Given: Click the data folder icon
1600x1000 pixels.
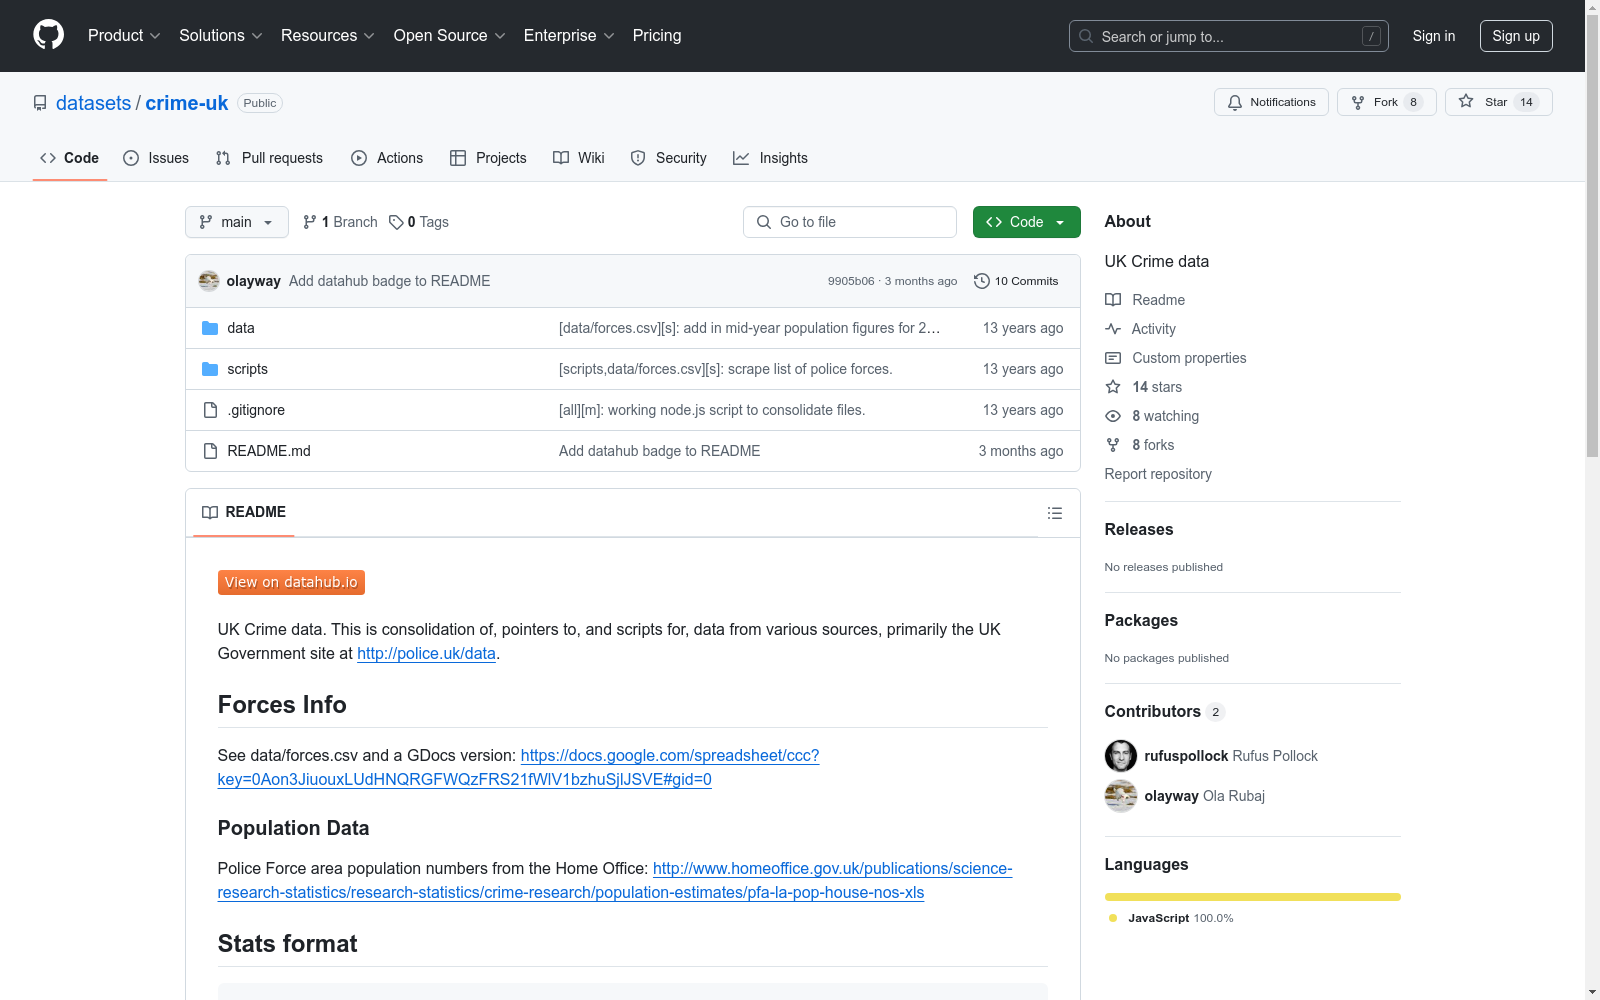Looking at the screenshot, I should coord(210,328).
